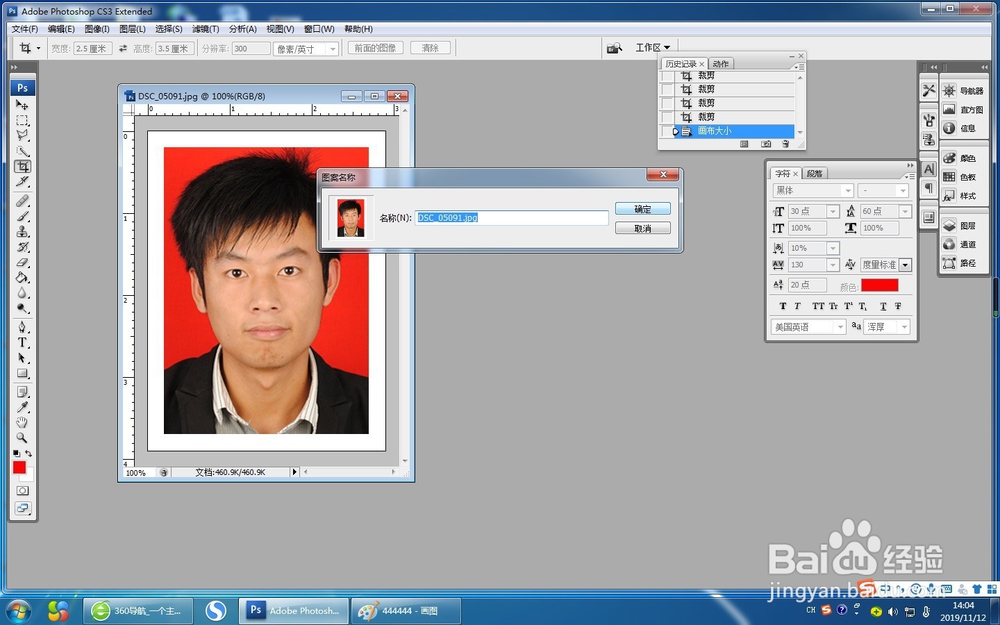
Task: Select the Polygonal Lasso tool
Action: tap(22, 135)
